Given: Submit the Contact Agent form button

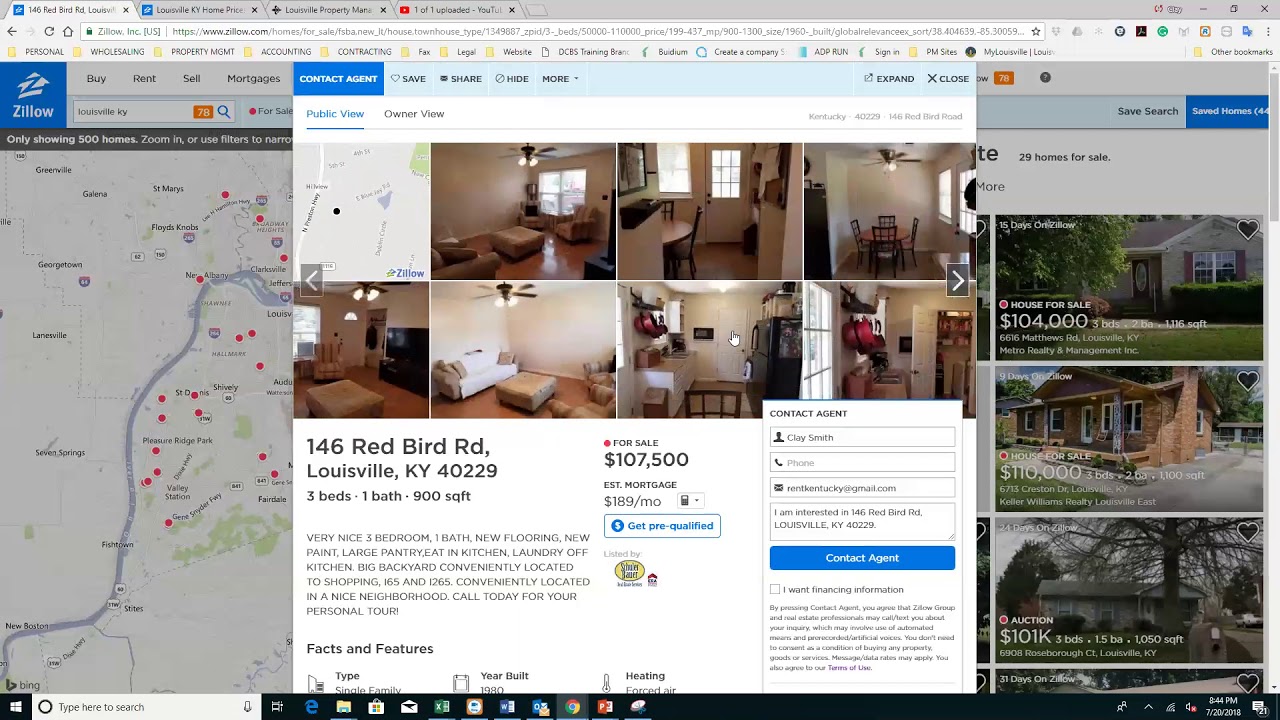Looking at the screenshot, I should point(862,558).
